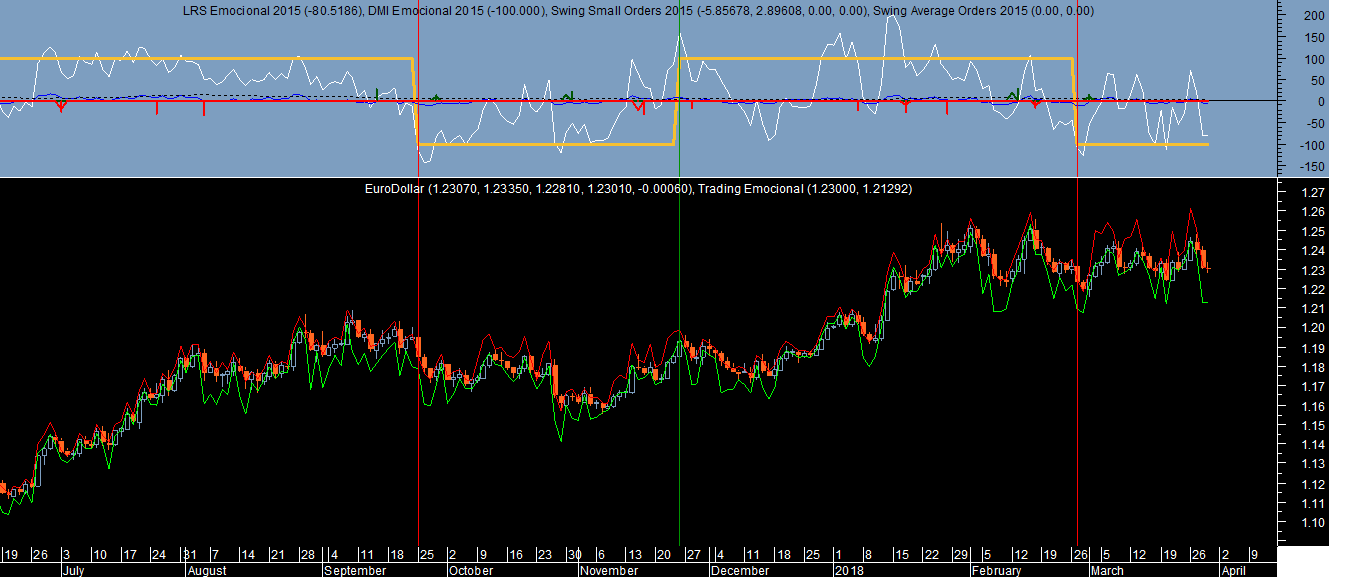Screen dimensions: 1352x577
Task: Click the 1.19 price level on the axis
Action: coord(1313,349)
